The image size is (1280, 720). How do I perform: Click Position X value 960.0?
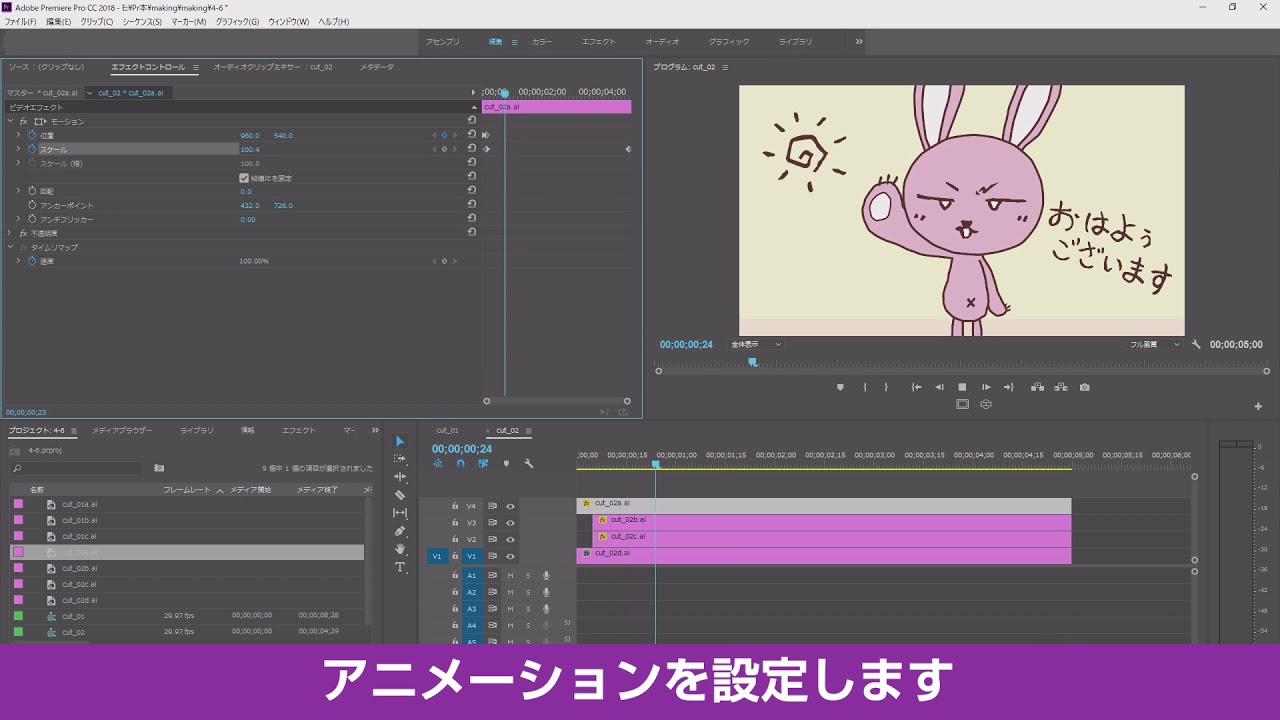[249, 135]
